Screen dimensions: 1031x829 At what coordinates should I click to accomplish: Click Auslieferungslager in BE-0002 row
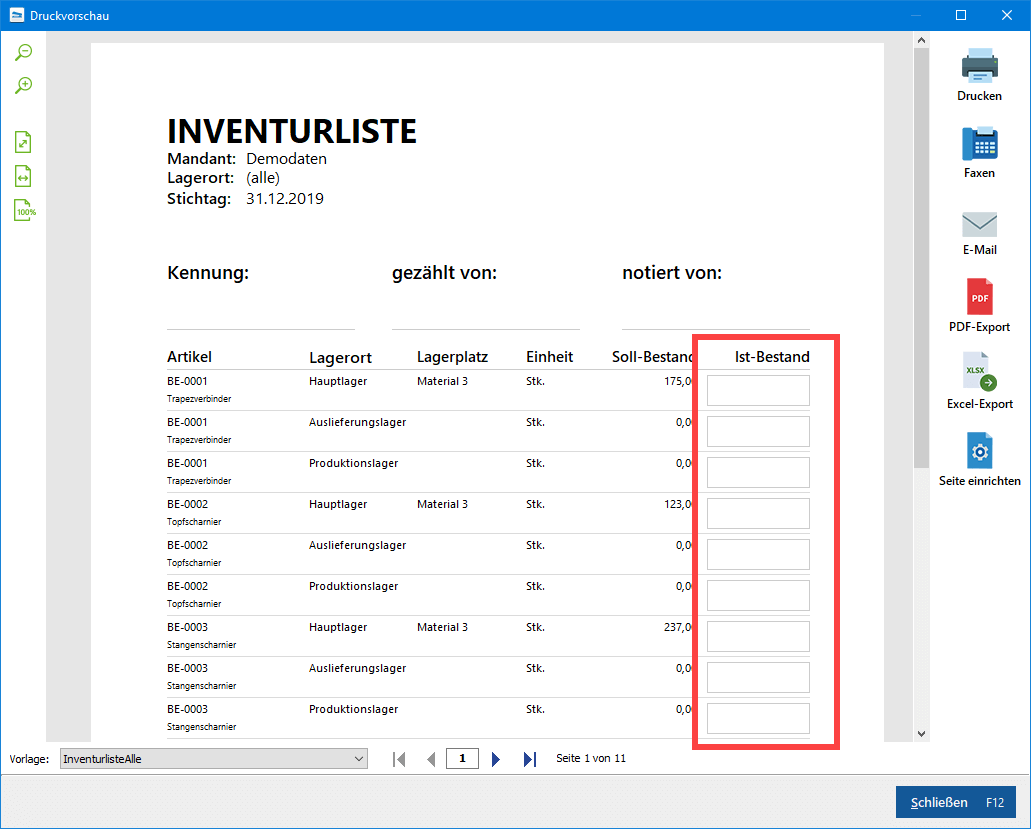click(x=358, y=546)
